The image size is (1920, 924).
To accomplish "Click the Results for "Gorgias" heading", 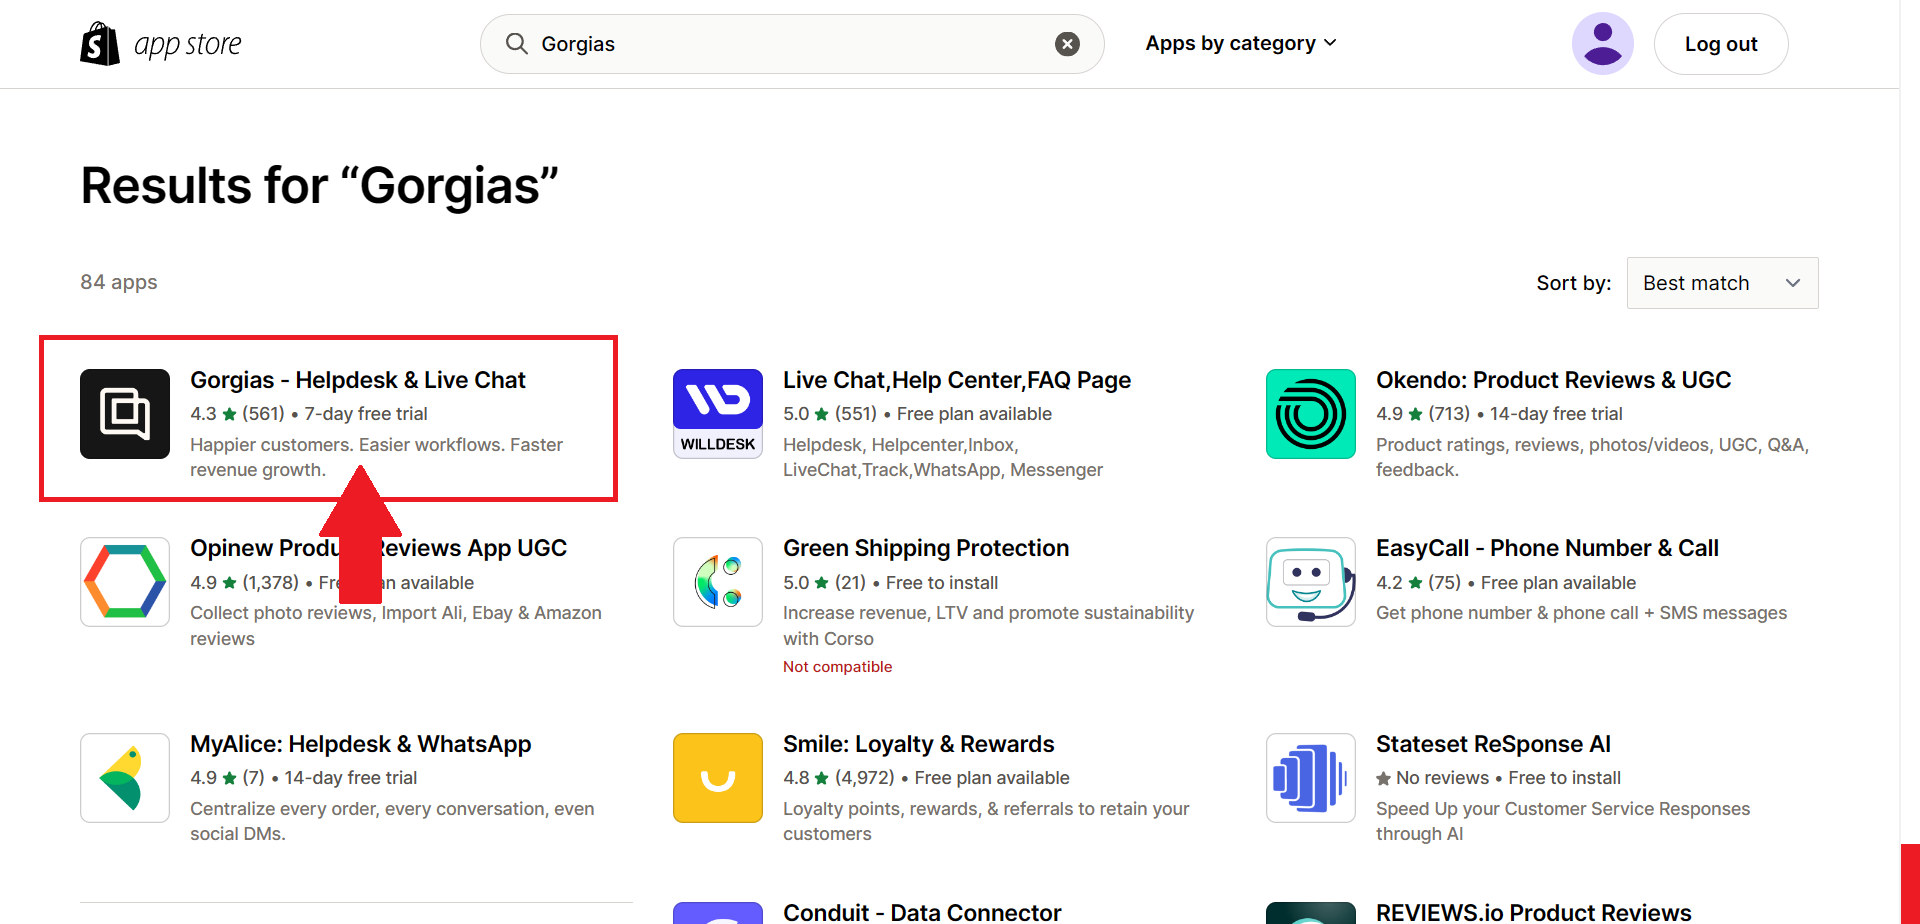I will click(x=320, y=186).
